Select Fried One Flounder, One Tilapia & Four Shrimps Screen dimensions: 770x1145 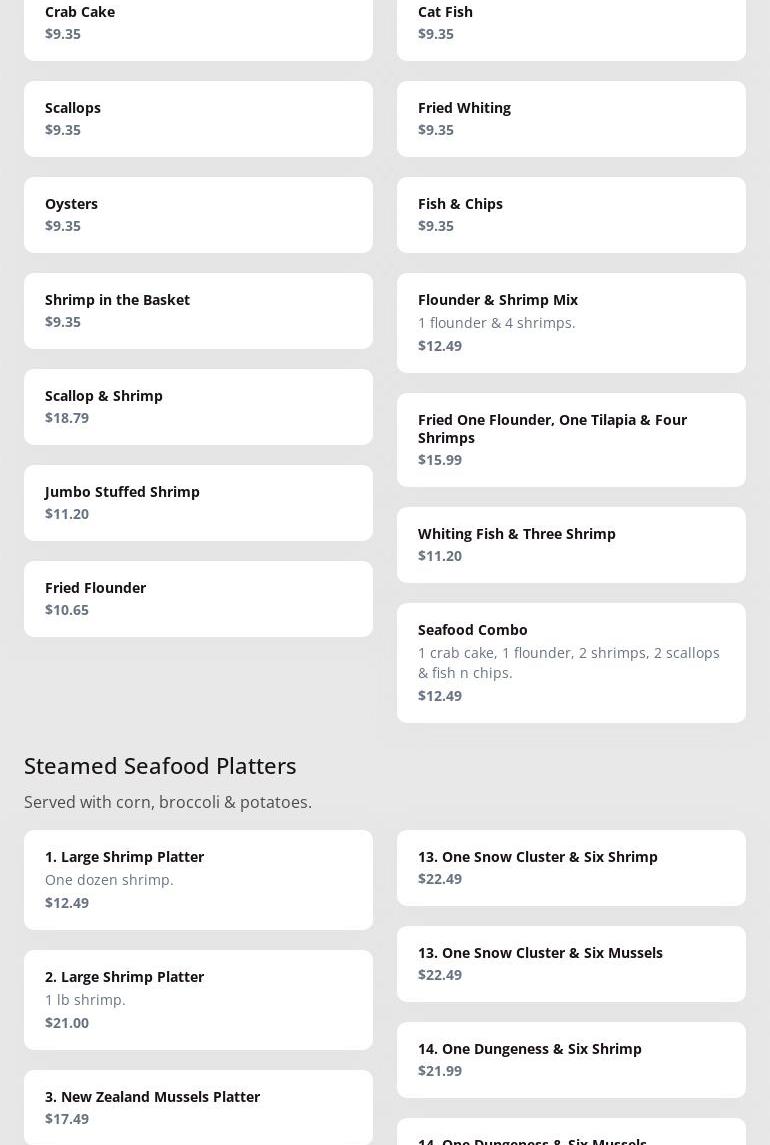pos(571,440)
